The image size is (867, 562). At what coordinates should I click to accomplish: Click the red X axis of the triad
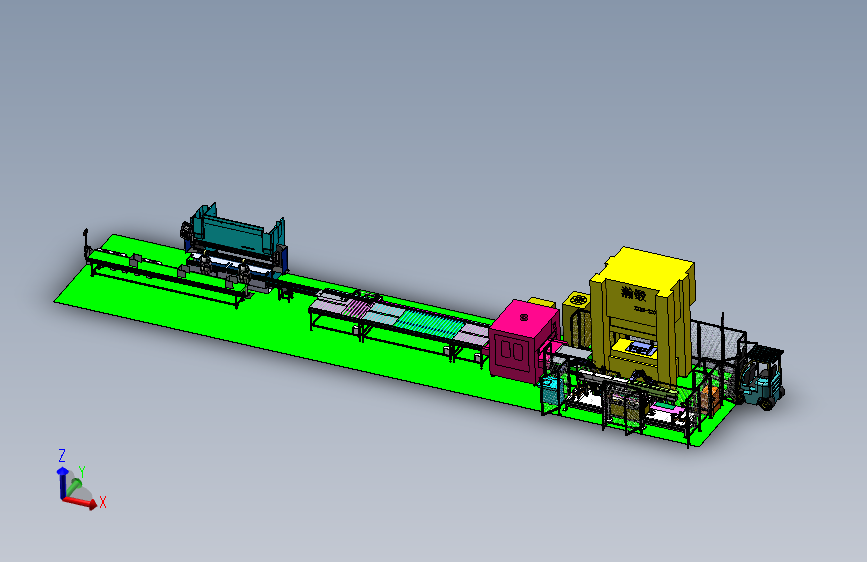80,502
